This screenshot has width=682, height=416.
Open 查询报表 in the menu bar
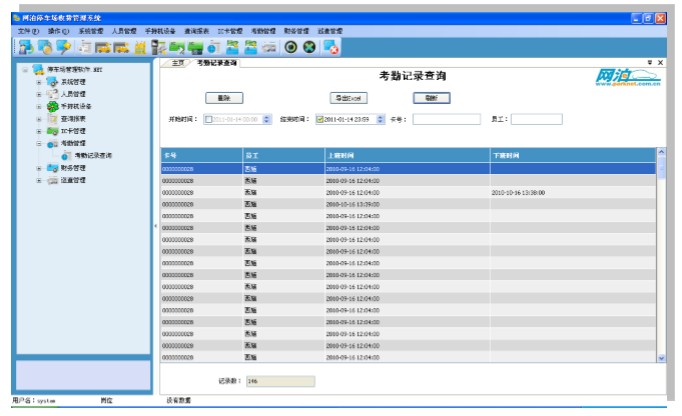[196, 31]
